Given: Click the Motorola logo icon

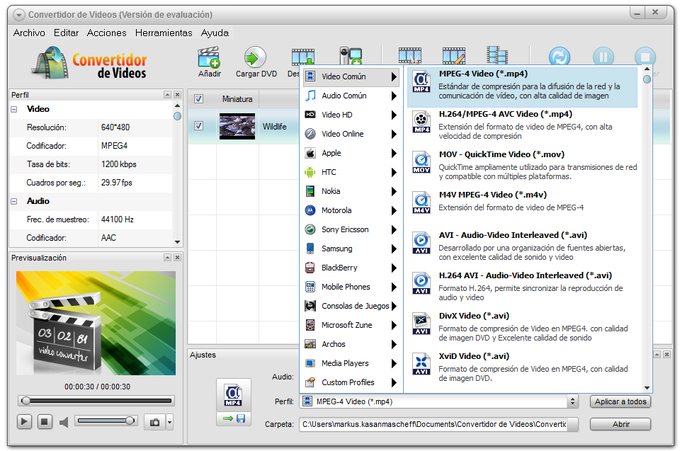Looking at the screenshot, I should click(310, 210).
